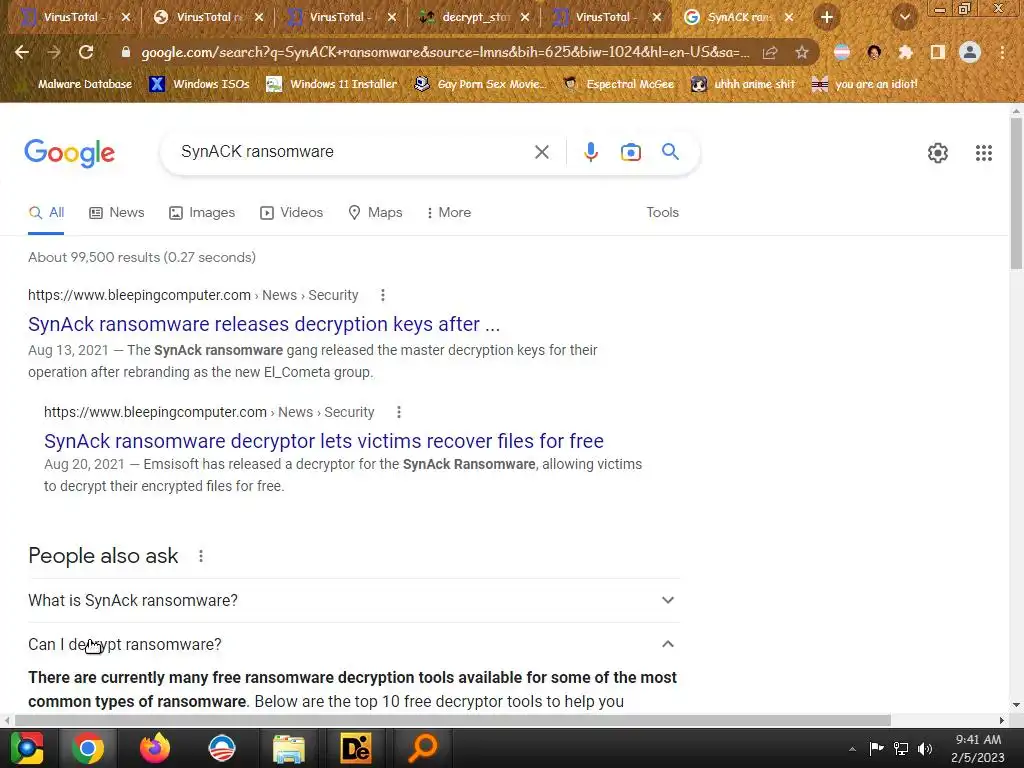Open the search Tools button
The width and height of the screenshot is (1024, 768).
pyautogui.click(x=662, y=213)
